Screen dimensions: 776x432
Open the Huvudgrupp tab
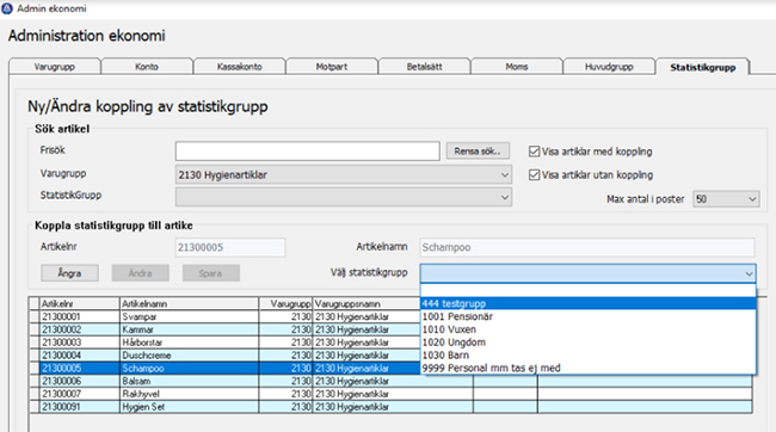609,66
